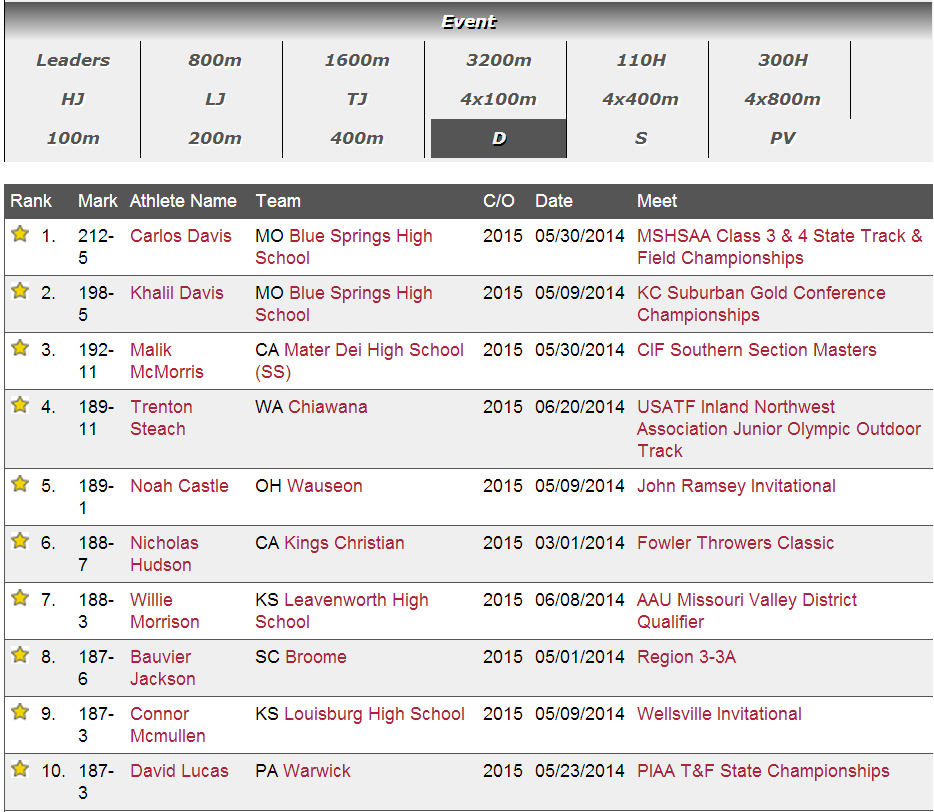Click the star icon for rank 10
The height and width of the screenshot is (812, 934).
(x=20, y=770)
